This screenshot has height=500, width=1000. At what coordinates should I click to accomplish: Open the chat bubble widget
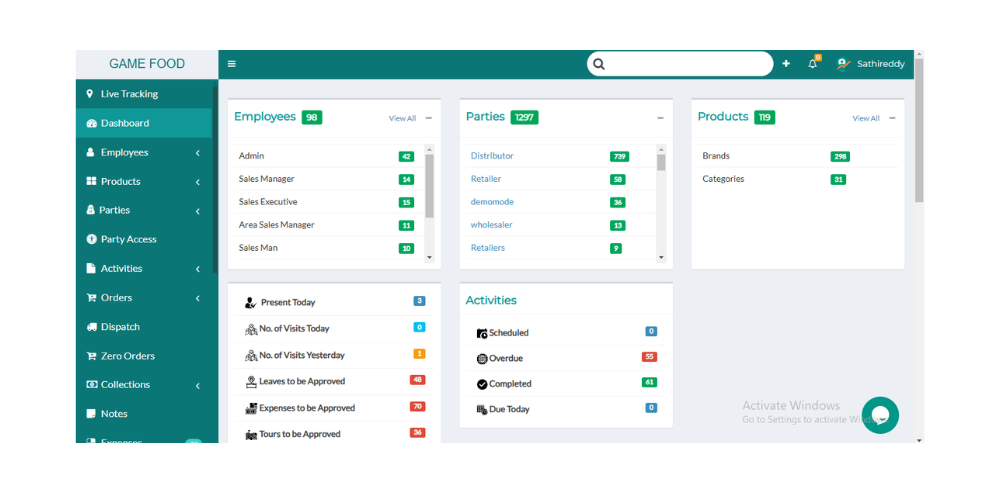pos(880,415)
